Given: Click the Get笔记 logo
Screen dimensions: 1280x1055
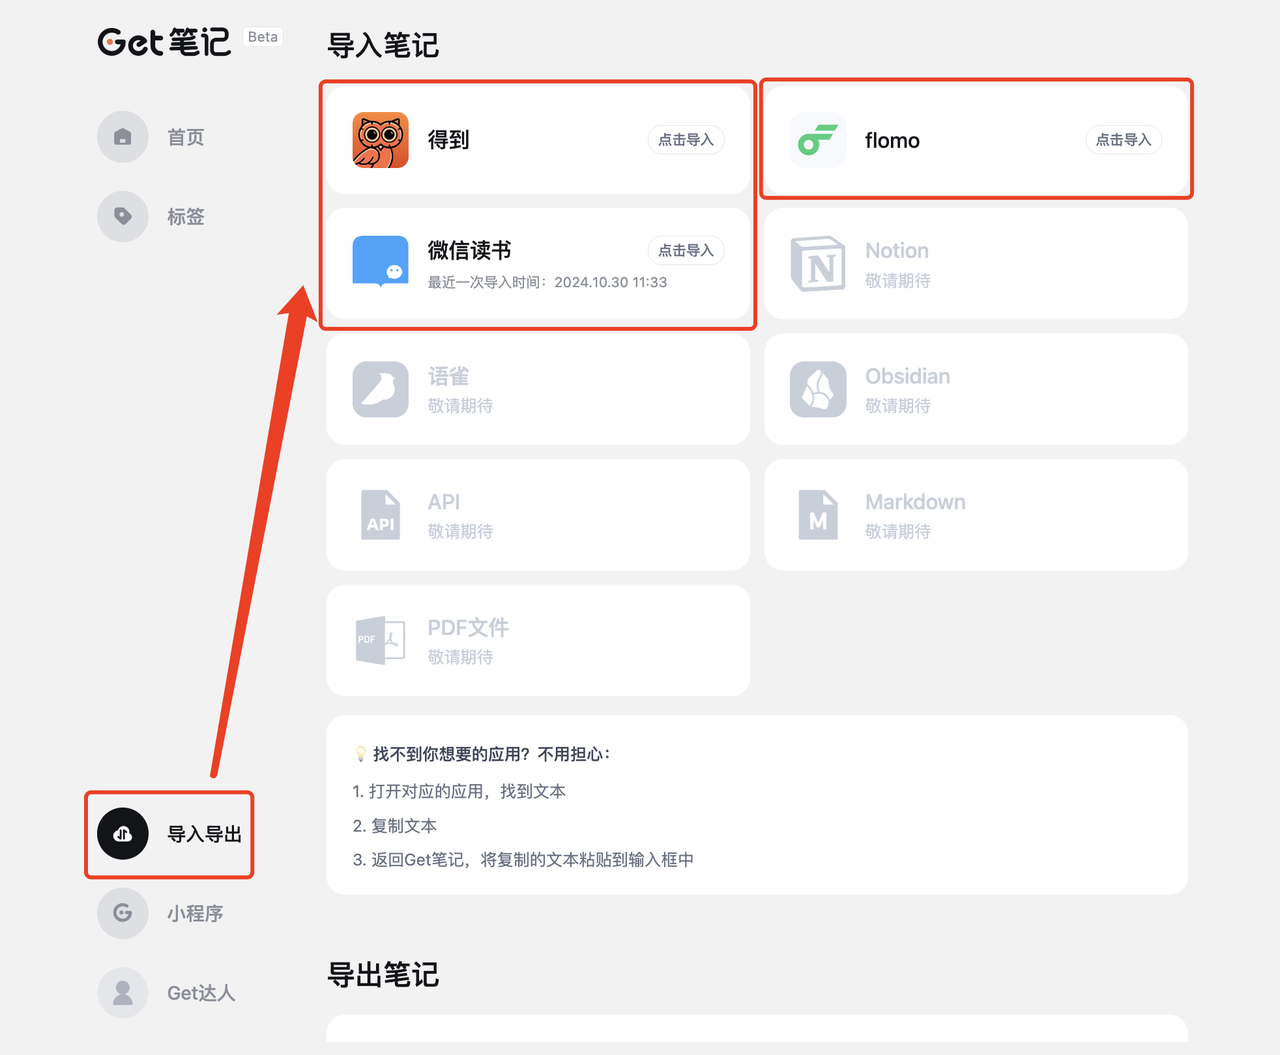Looking at the screenshot, I should click(164, 41).
